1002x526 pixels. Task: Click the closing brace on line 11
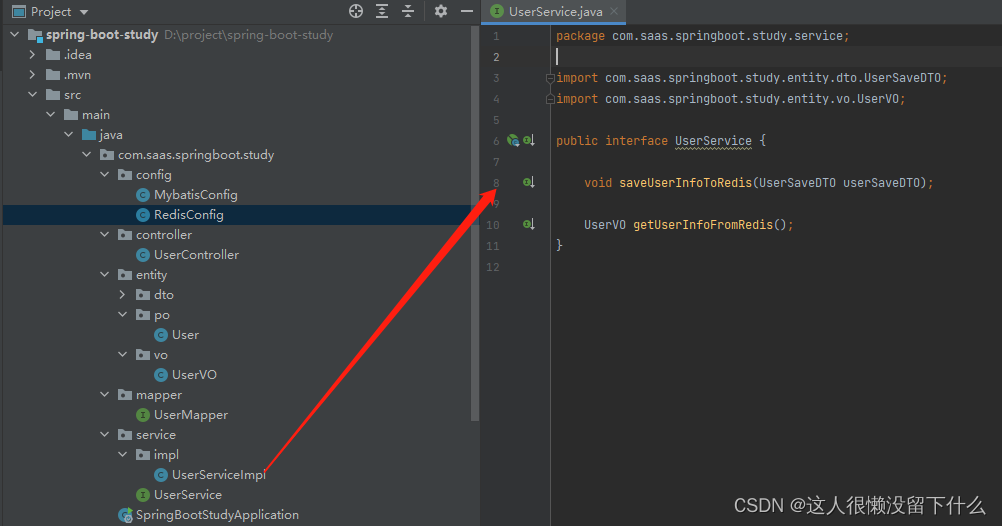[x=559, y=245]
